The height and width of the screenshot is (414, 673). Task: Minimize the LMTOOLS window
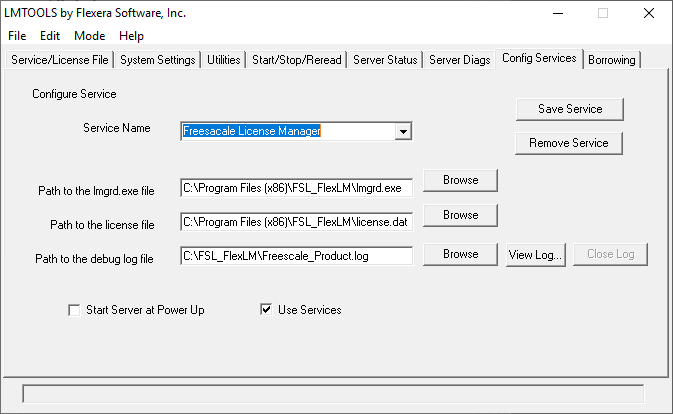558,13
